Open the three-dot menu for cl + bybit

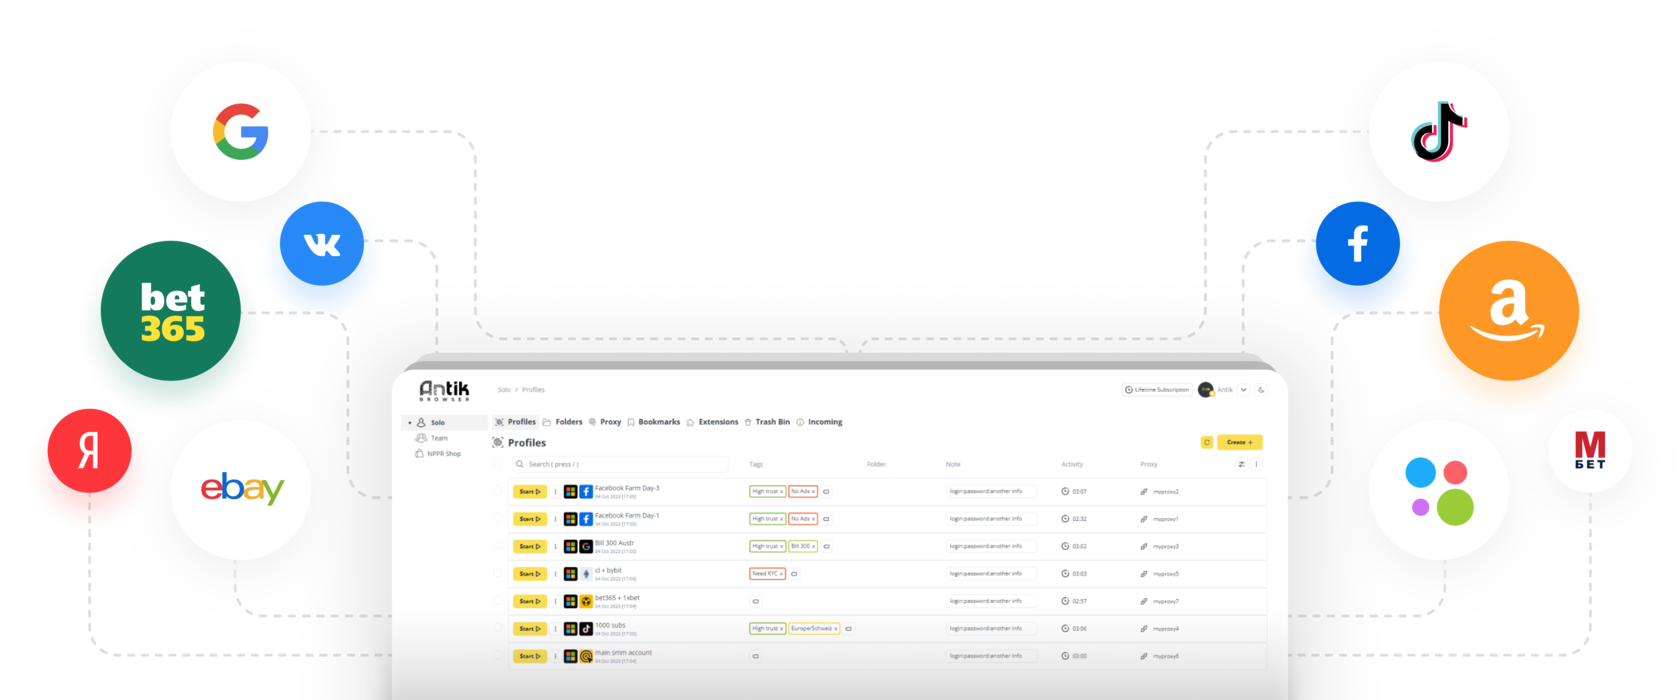point(556,574)
